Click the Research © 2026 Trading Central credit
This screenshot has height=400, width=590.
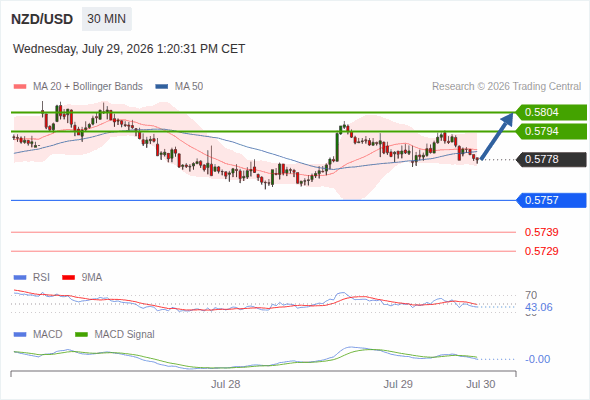(506, 87)
